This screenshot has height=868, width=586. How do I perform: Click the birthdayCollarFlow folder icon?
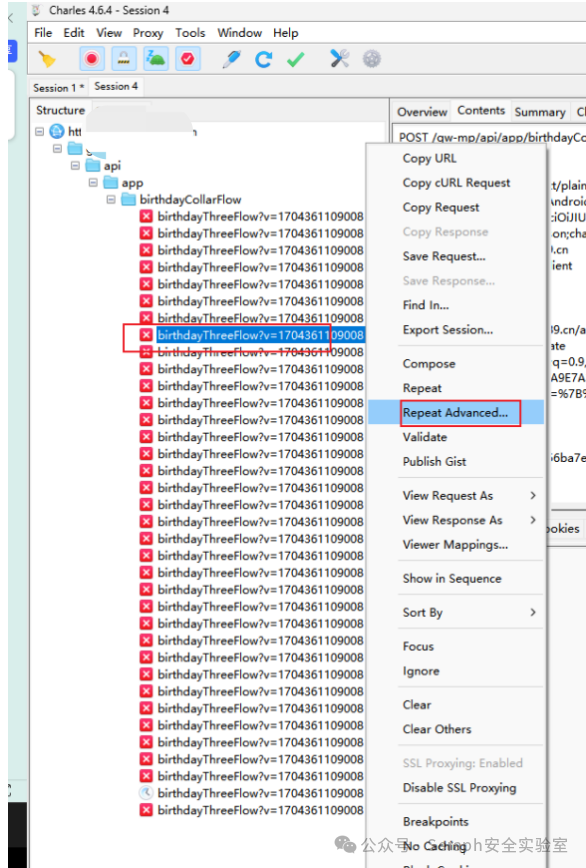(x=129, y=199)
